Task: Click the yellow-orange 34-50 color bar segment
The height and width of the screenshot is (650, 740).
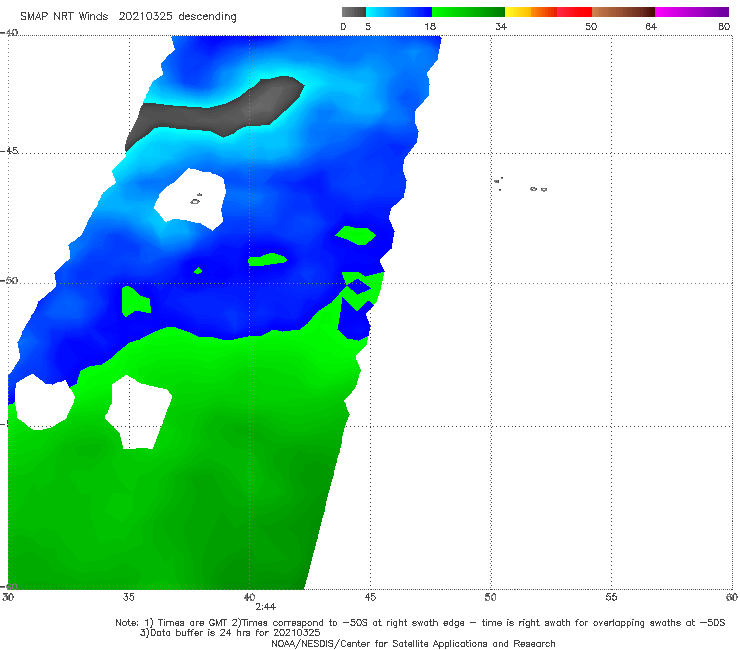Action: 548,12
